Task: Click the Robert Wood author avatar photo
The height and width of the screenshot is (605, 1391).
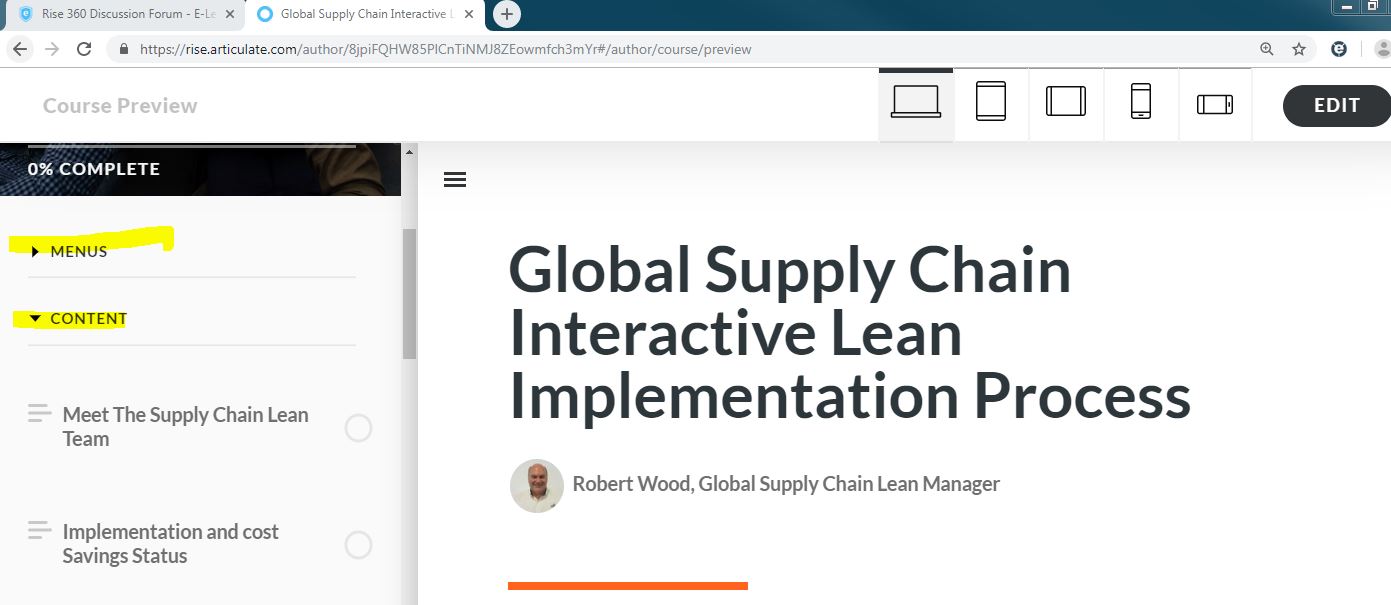Action: (x=537, y=486)
